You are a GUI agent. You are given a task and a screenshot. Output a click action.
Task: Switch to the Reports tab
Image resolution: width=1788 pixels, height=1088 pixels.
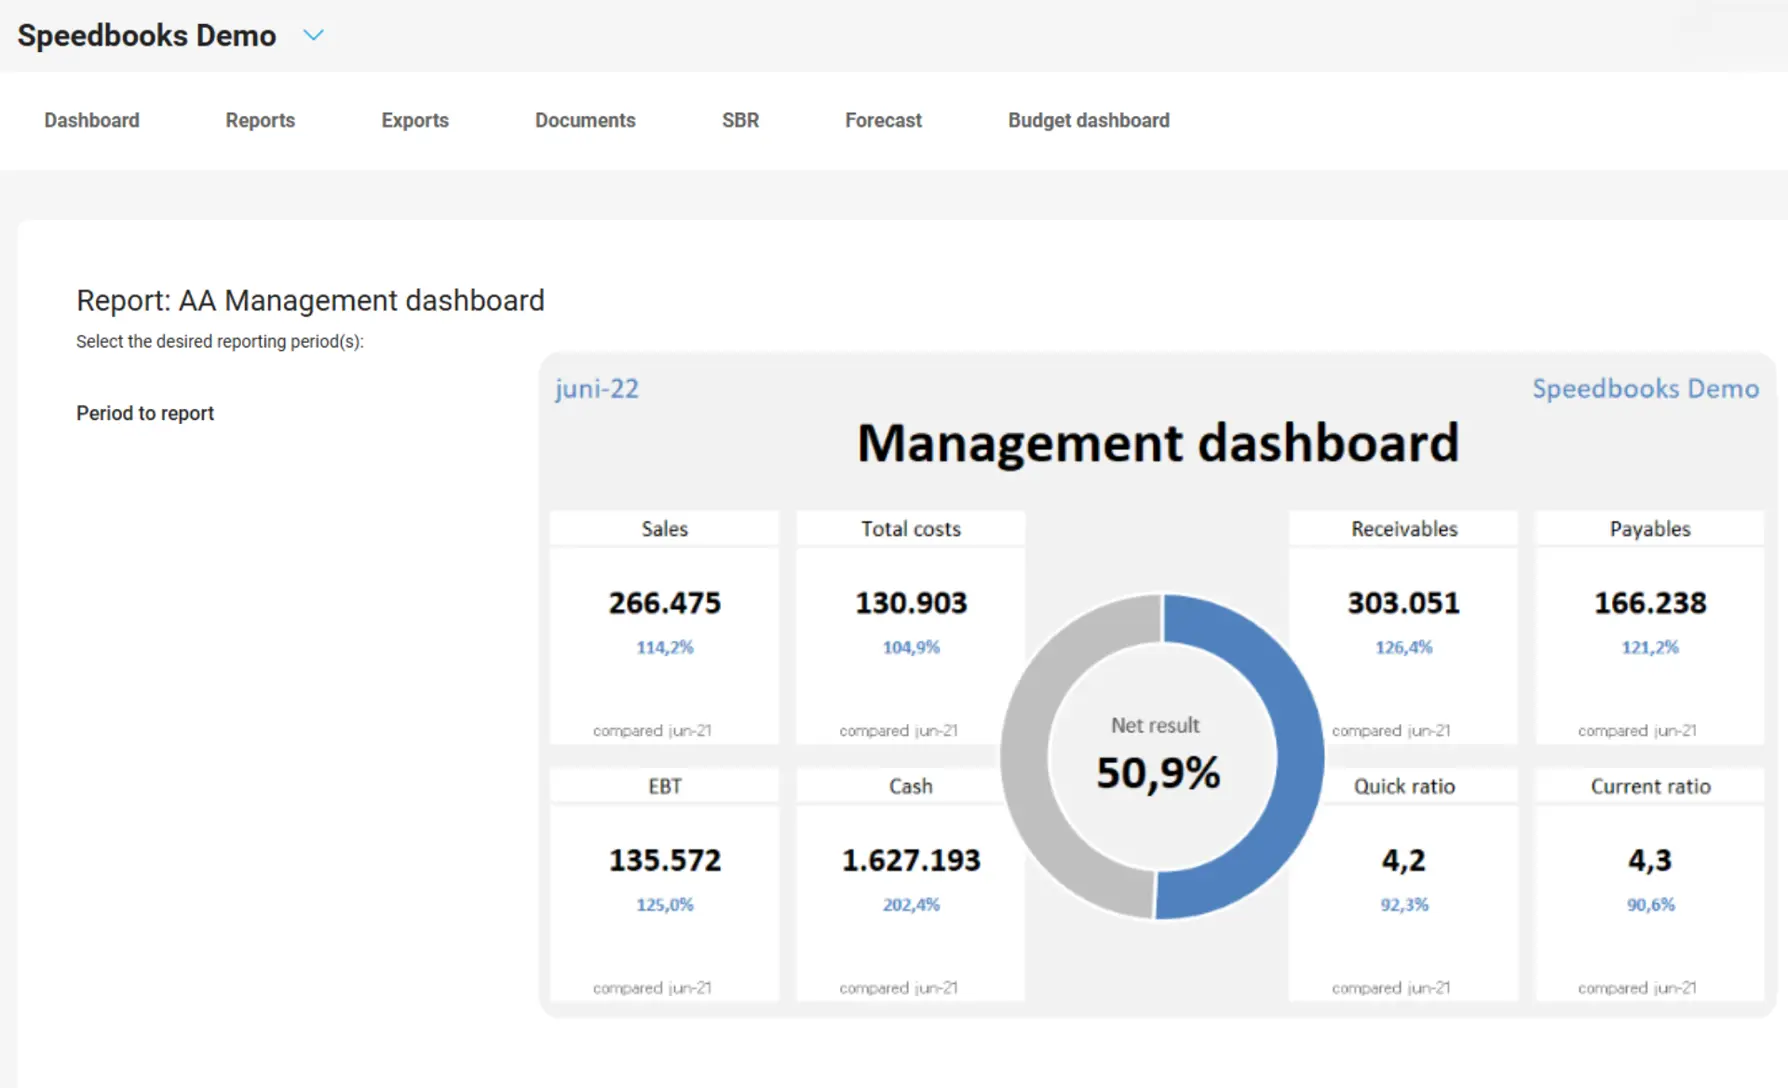[x=260, y=120]
